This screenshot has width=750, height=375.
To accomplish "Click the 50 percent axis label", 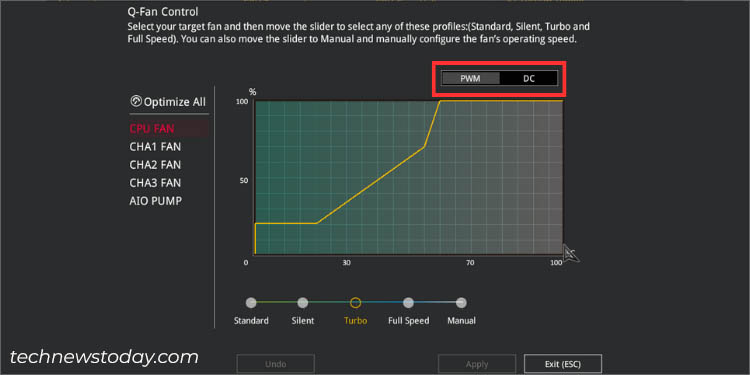I will (x=244, y=181).
